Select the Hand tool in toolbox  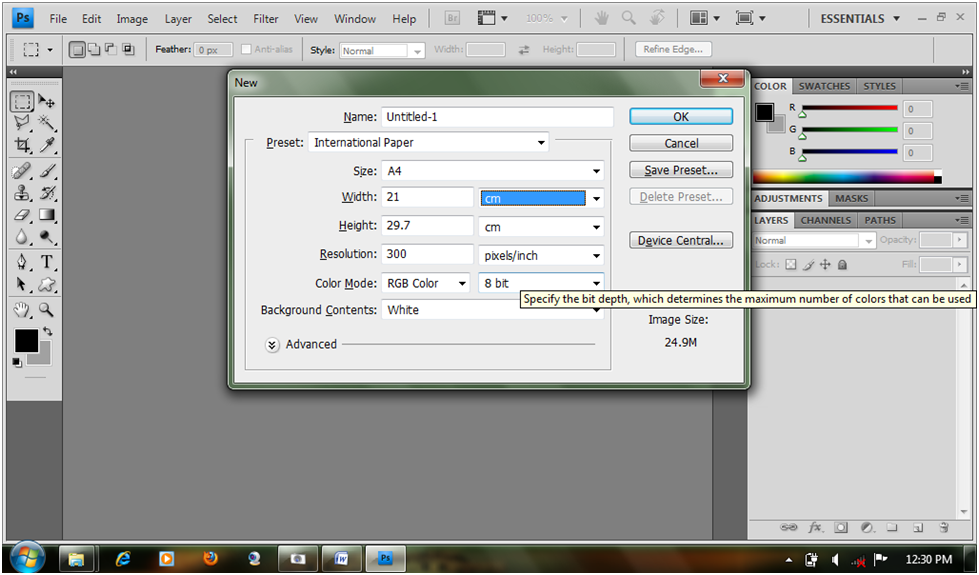click(x=22, y=310)
